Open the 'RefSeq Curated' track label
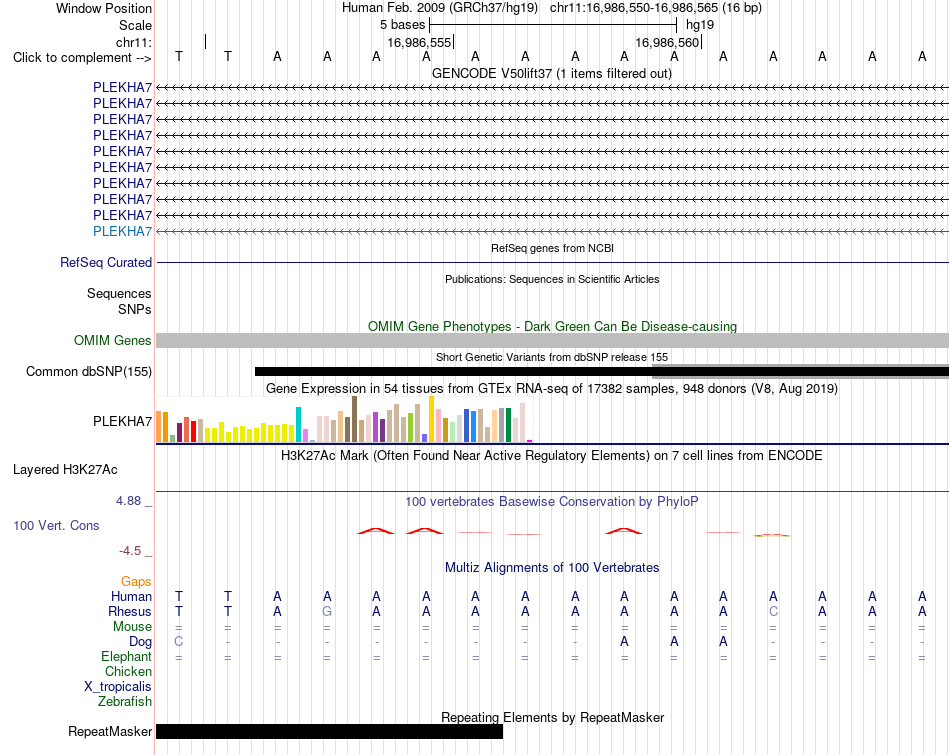The width and height of the screenshot is (950, 755). click(106, 262)
